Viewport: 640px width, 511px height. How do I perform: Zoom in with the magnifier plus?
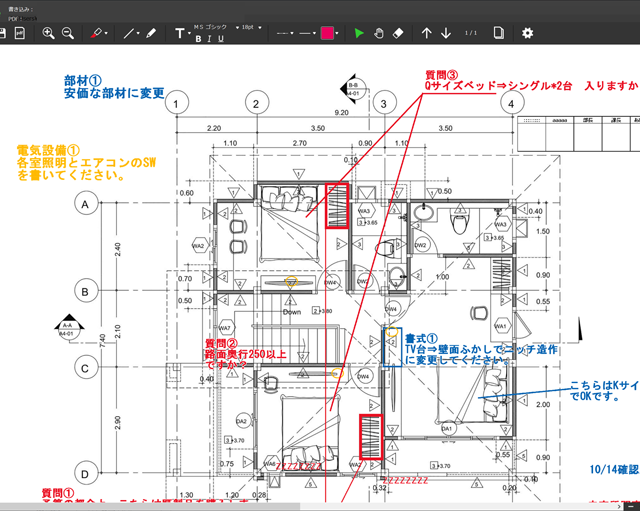click(48, 33)
